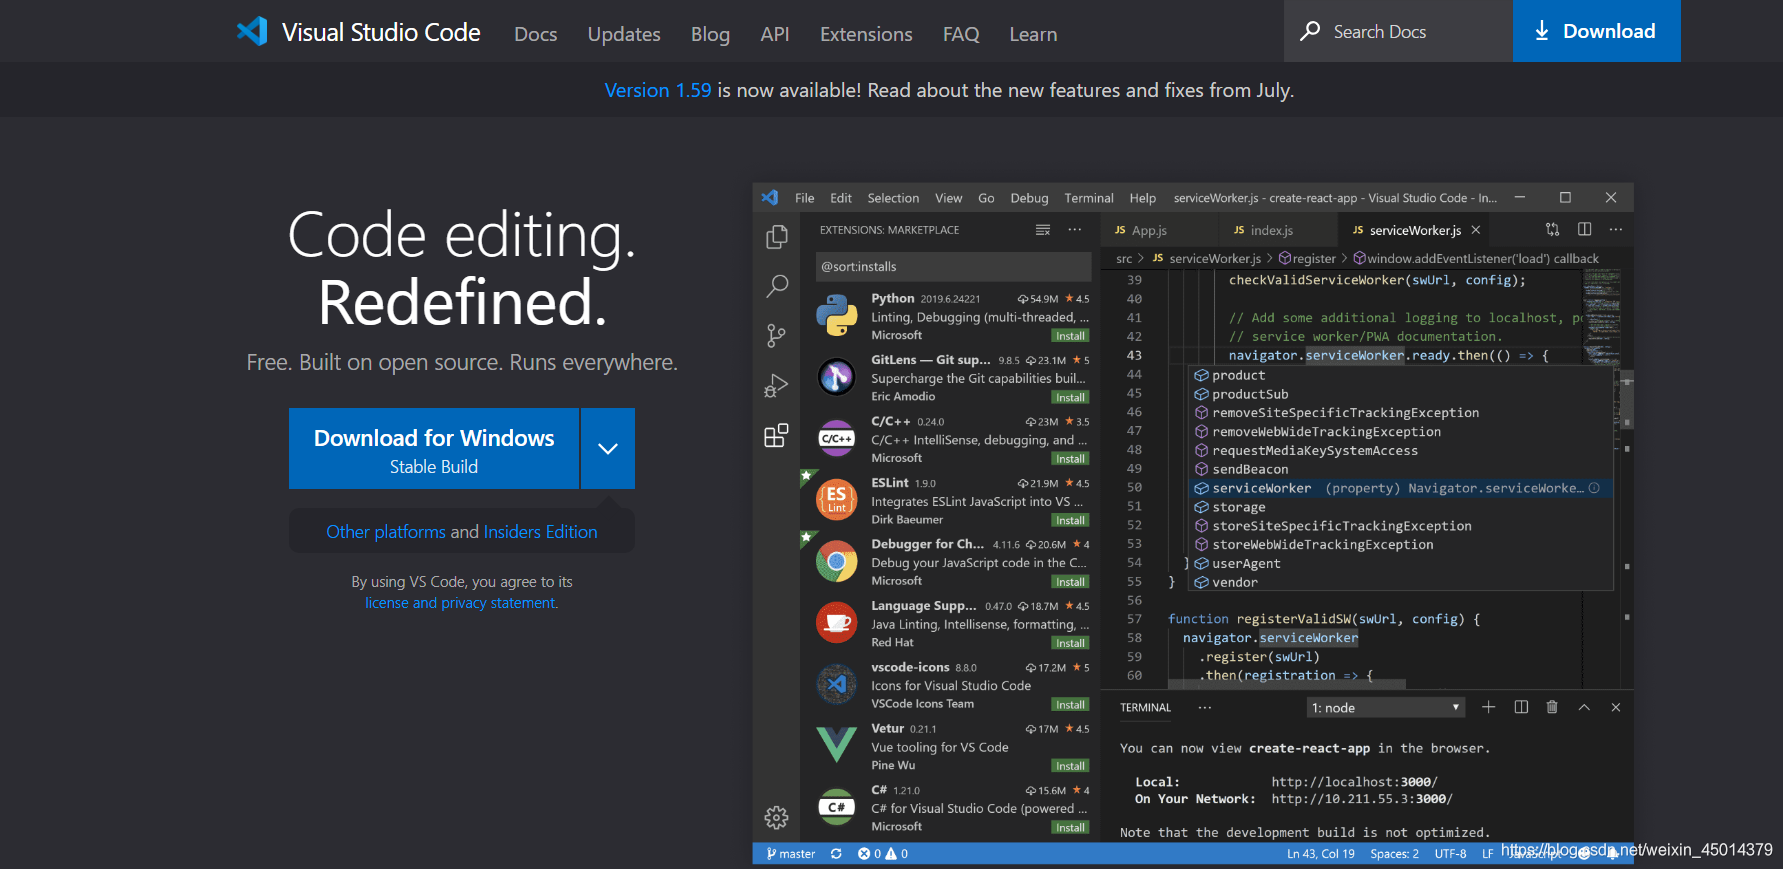The image size is (1783, 869).
Task: Open the Version 1.59 release link
Action: pyautogui.click(x=658, y=90)
